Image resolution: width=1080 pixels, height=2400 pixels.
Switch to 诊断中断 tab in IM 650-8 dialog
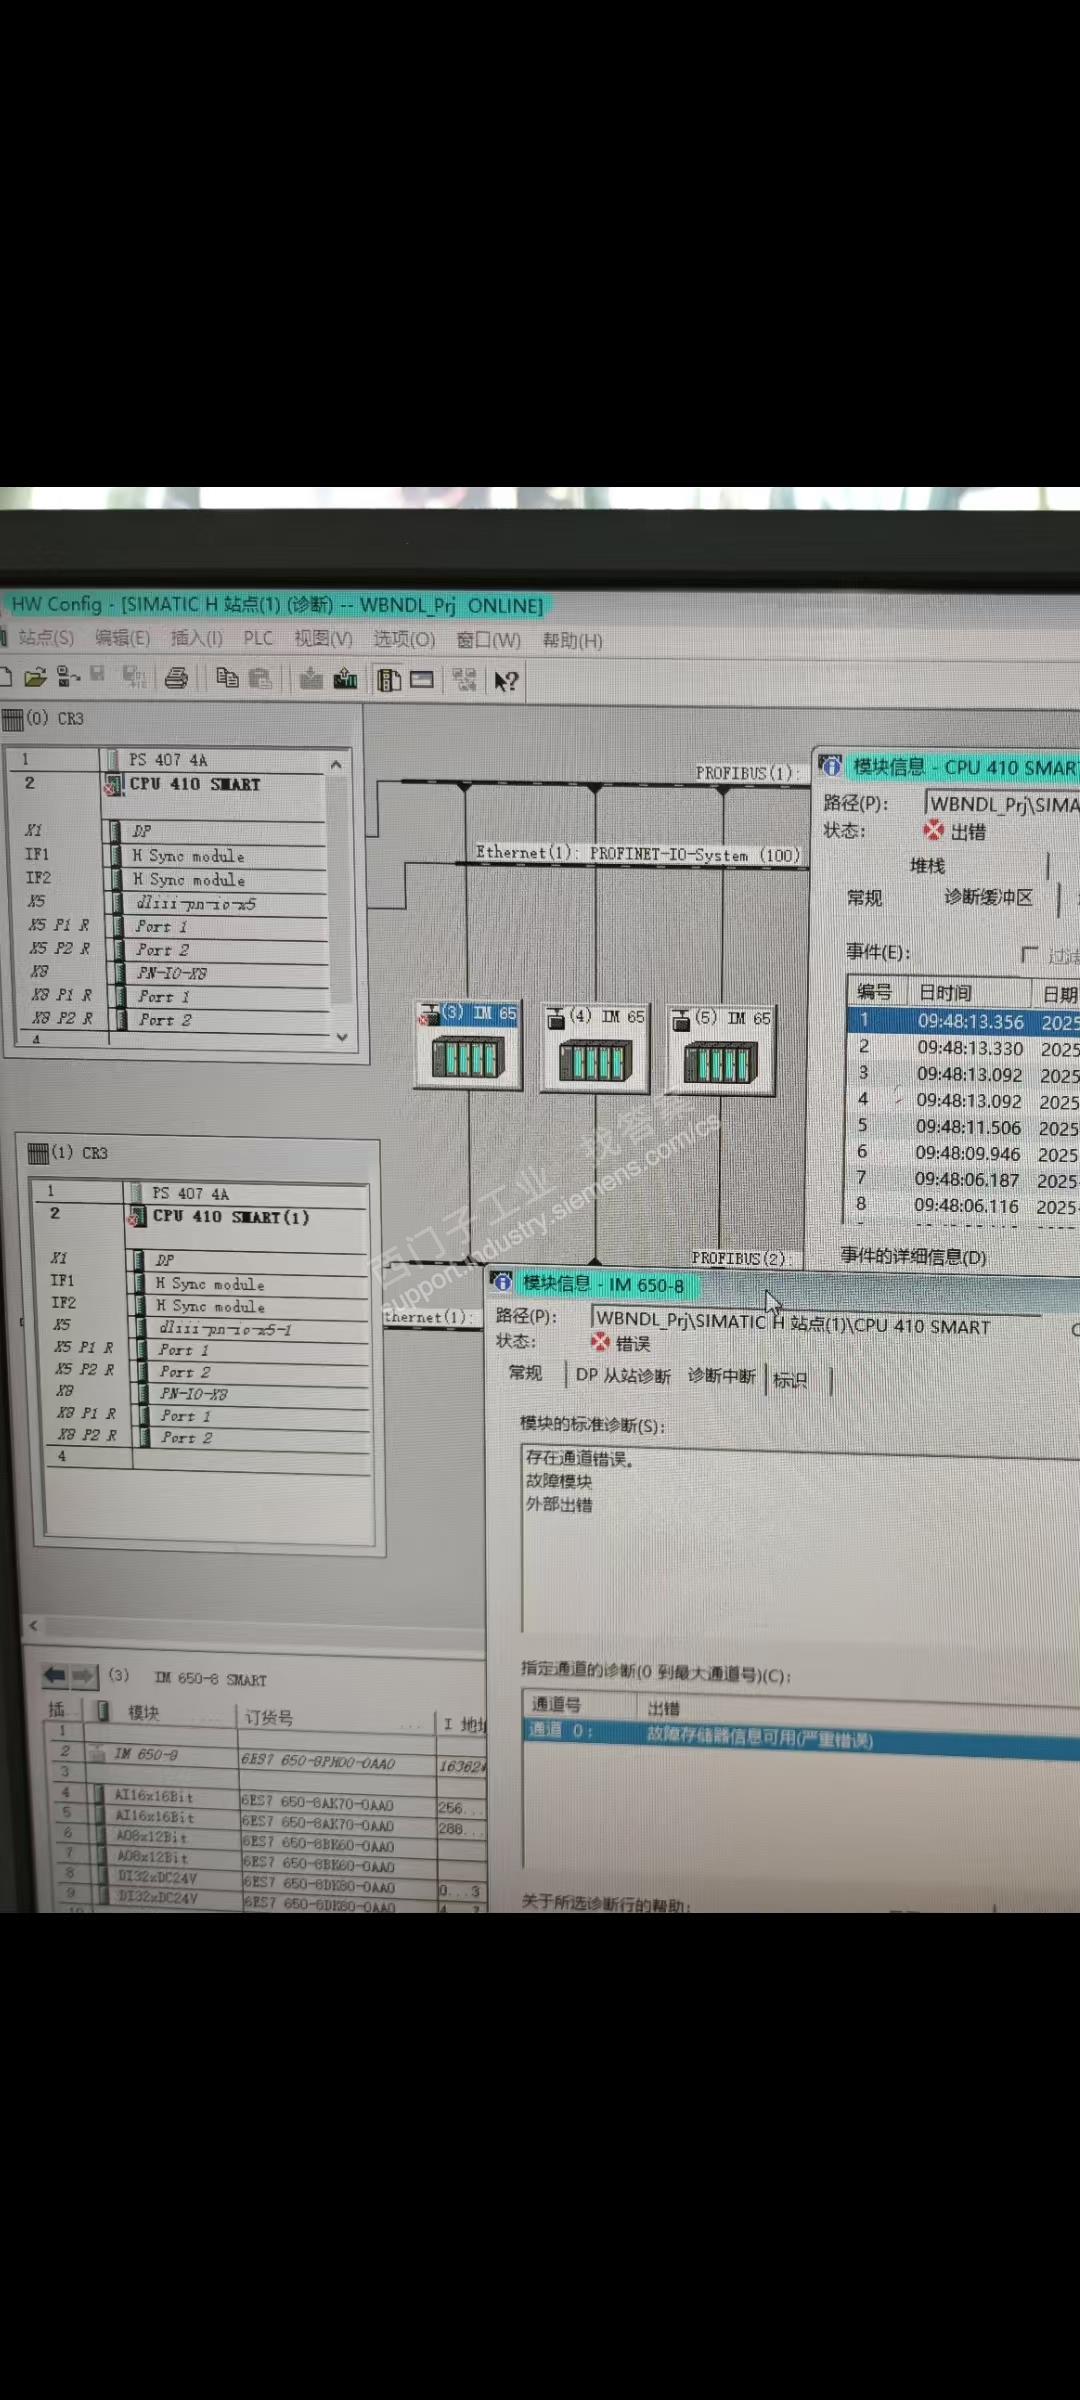721,1376
